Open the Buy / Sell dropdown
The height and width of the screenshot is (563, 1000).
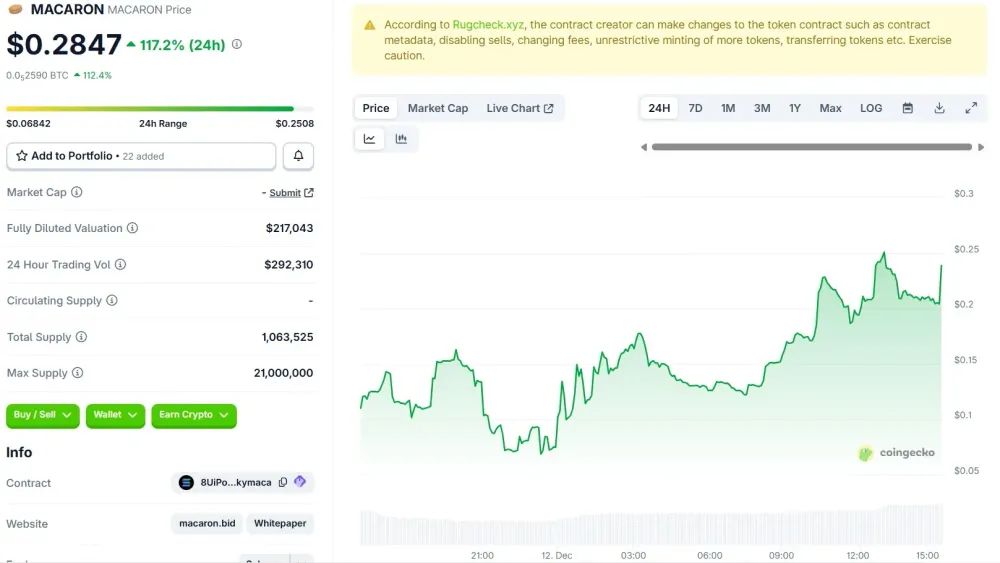[43, 415]
